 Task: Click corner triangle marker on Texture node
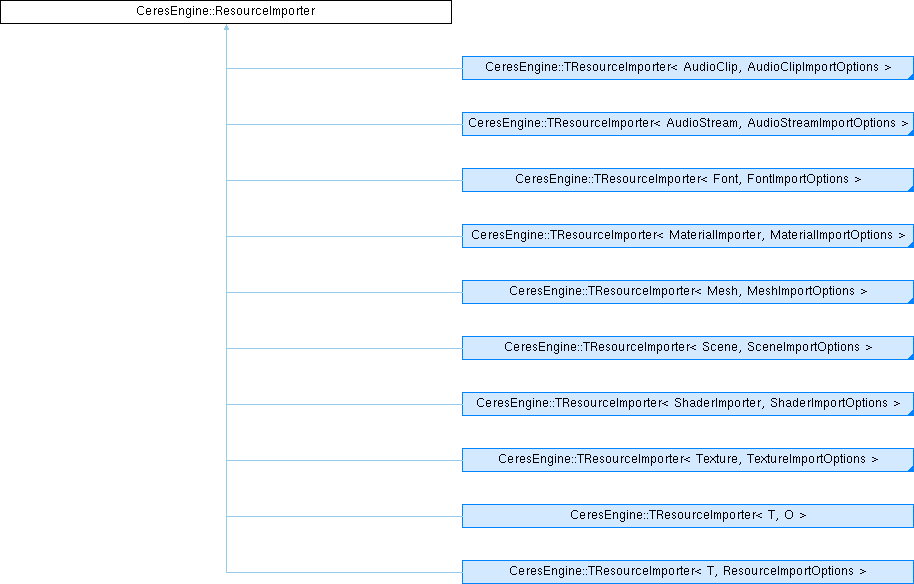pyautogui.click(x=909, y=467)
